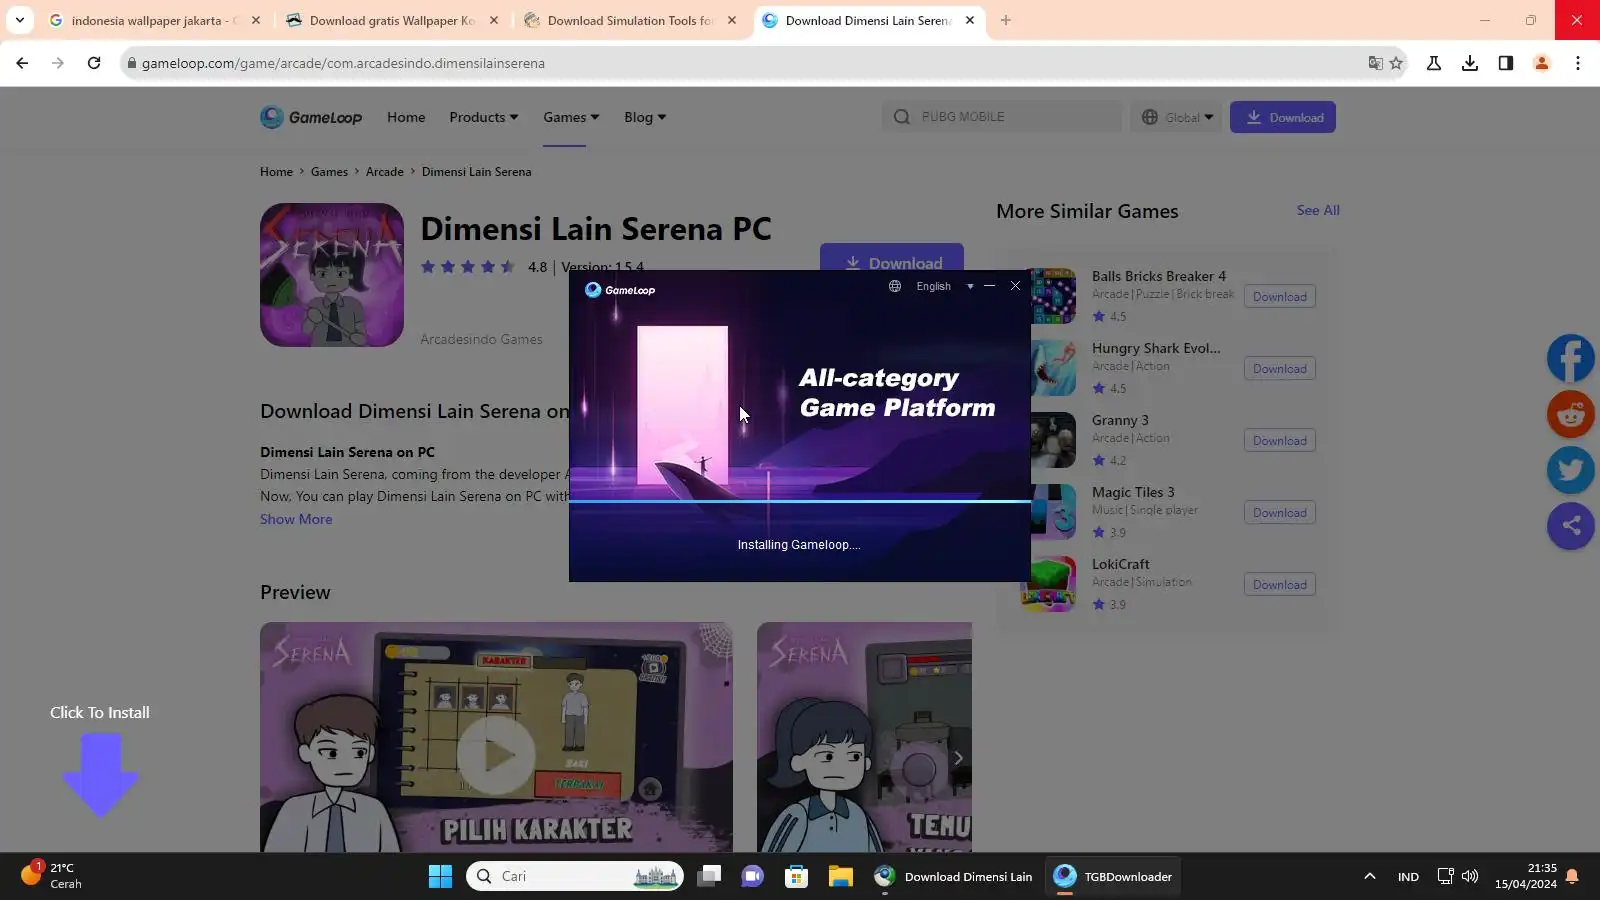
Task: Share page on Reddit
Action: coord(1571,414)
